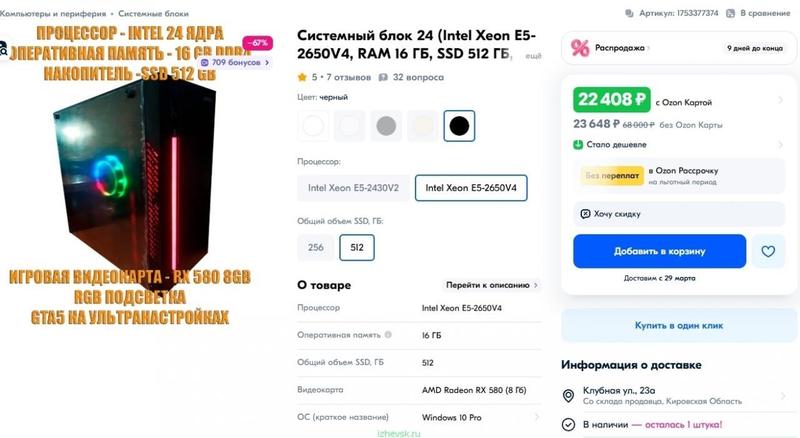
Task: Click the info icon next to Оперативная память
Action: [x=388, y=335]
